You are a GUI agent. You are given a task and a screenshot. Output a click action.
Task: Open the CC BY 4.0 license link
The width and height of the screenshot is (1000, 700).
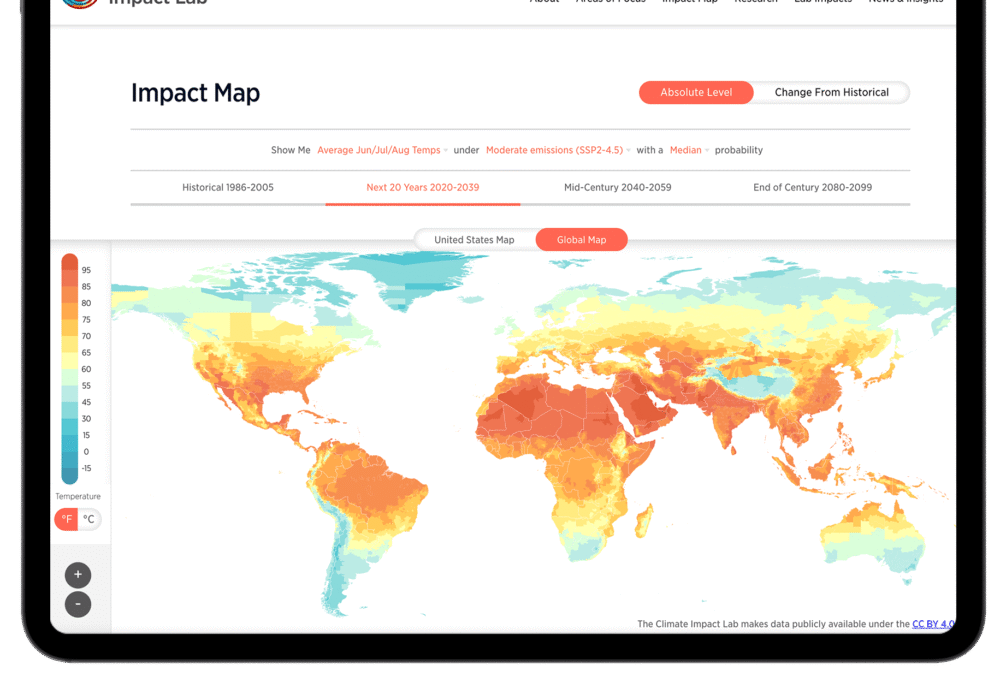click(933, 624)
